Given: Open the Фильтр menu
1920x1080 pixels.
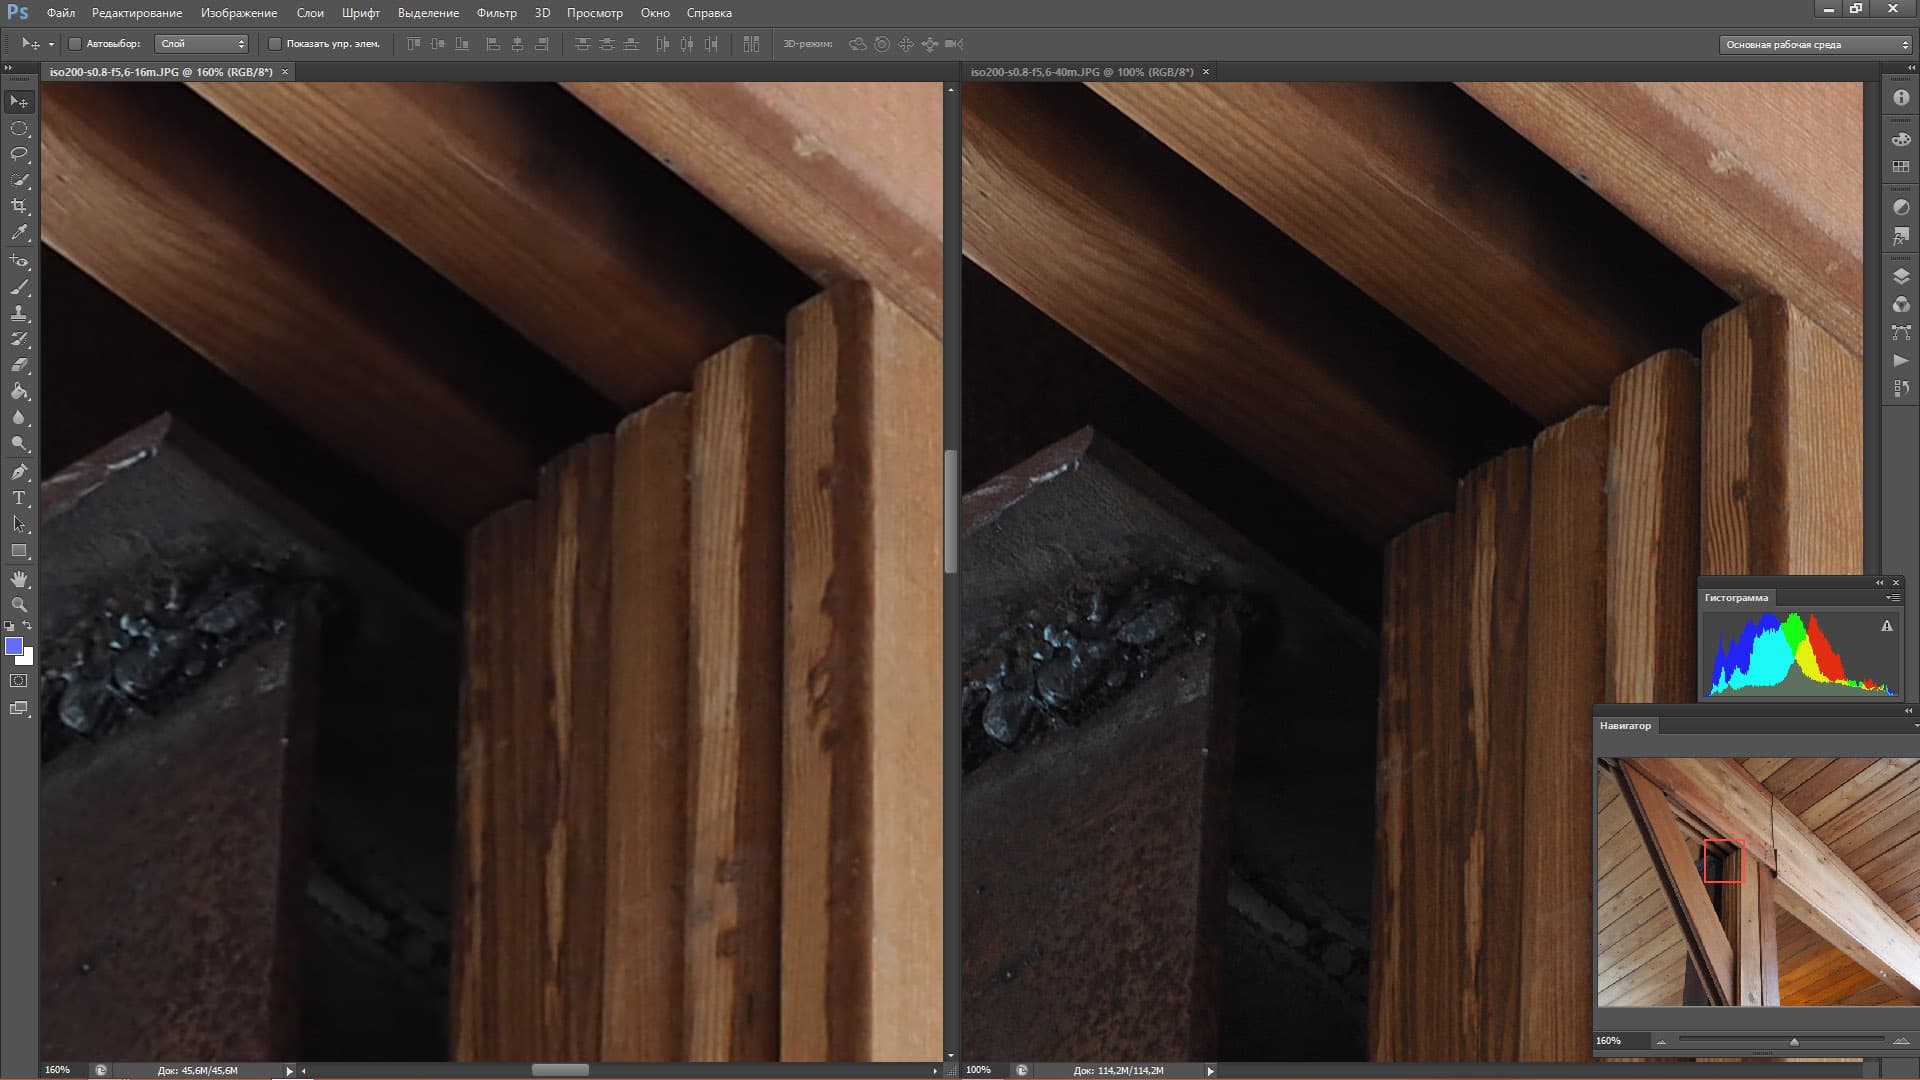Looking at the screenshot, I should pos(496,13).
